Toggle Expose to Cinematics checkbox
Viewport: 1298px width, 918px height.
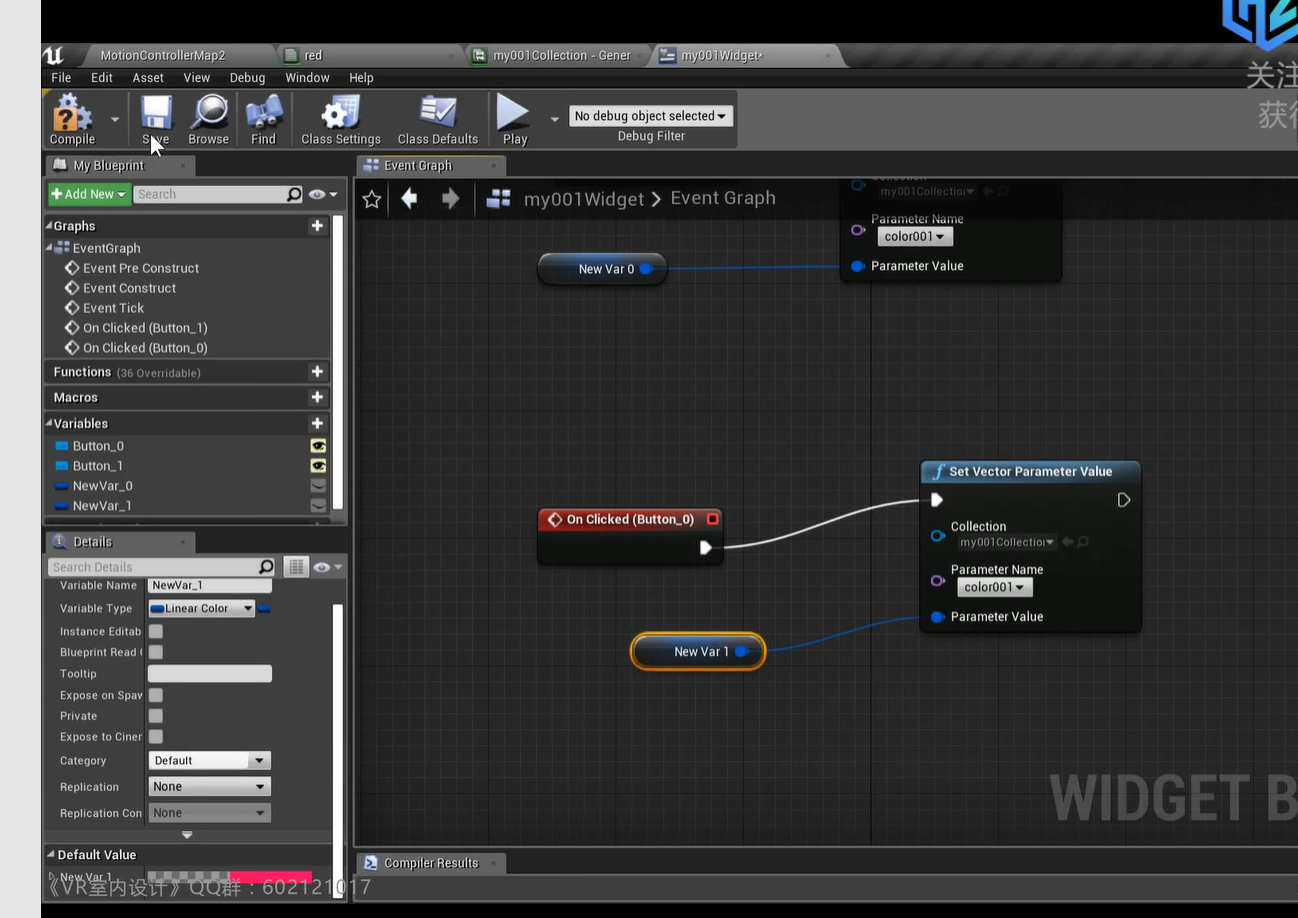click(156, 737)
